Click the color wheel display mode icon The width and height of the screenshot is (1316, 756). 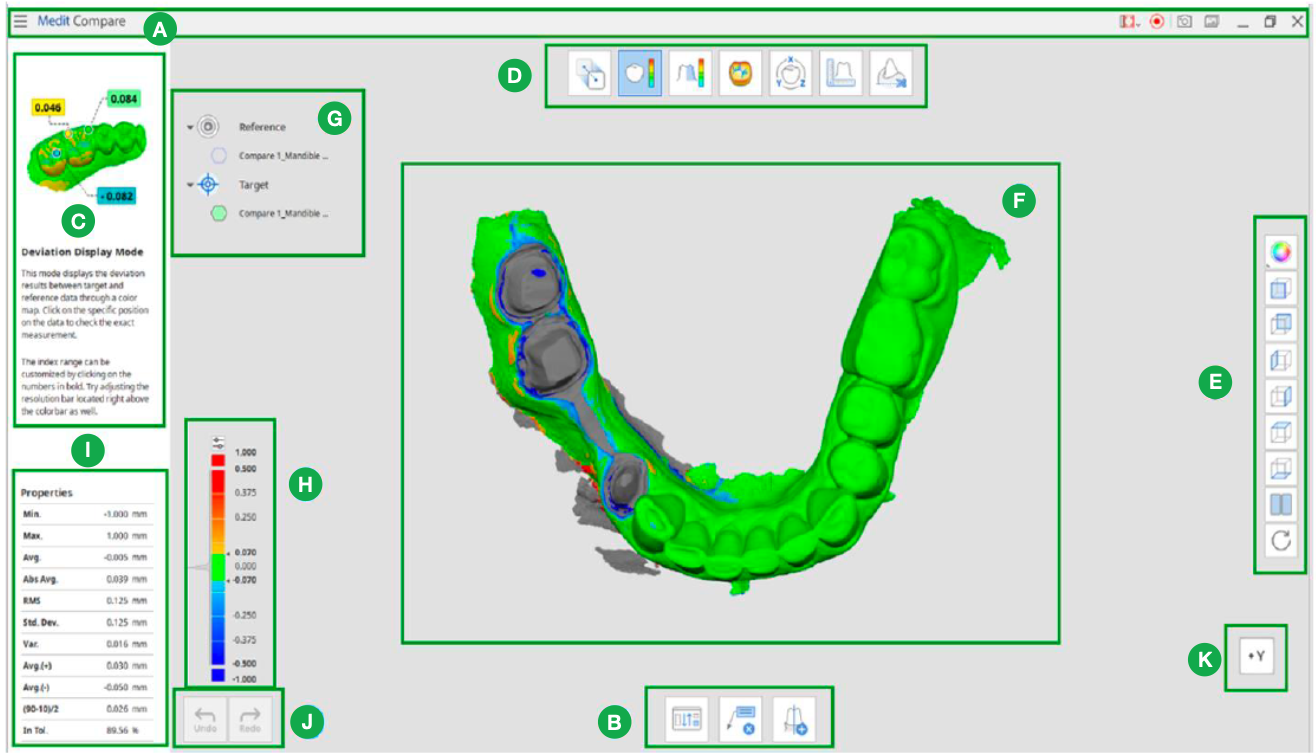(1280, 251)
